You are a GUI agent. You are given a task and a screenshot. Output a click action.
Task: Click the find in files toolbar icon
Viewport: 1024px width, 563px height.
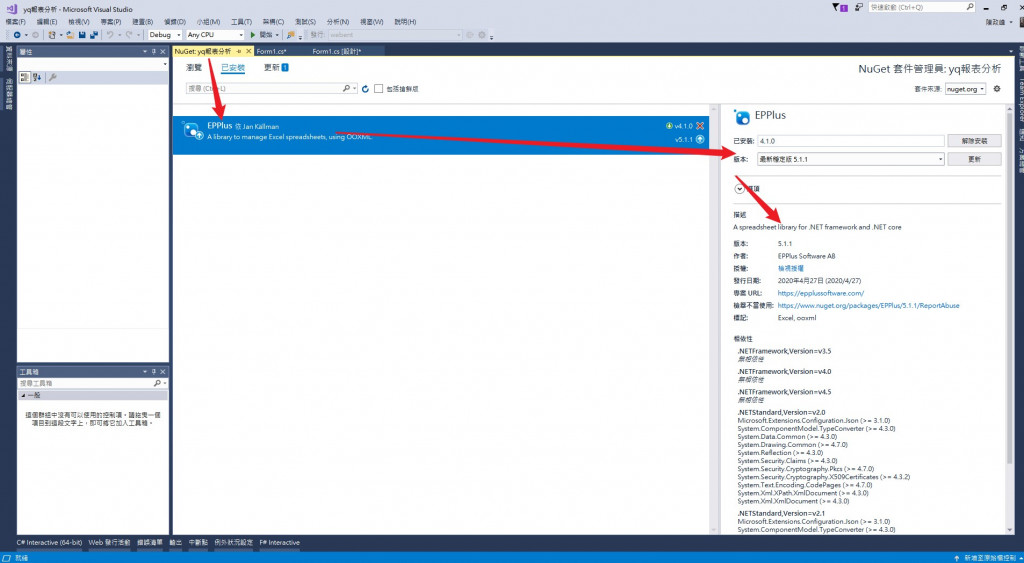[x=291, y=35]
